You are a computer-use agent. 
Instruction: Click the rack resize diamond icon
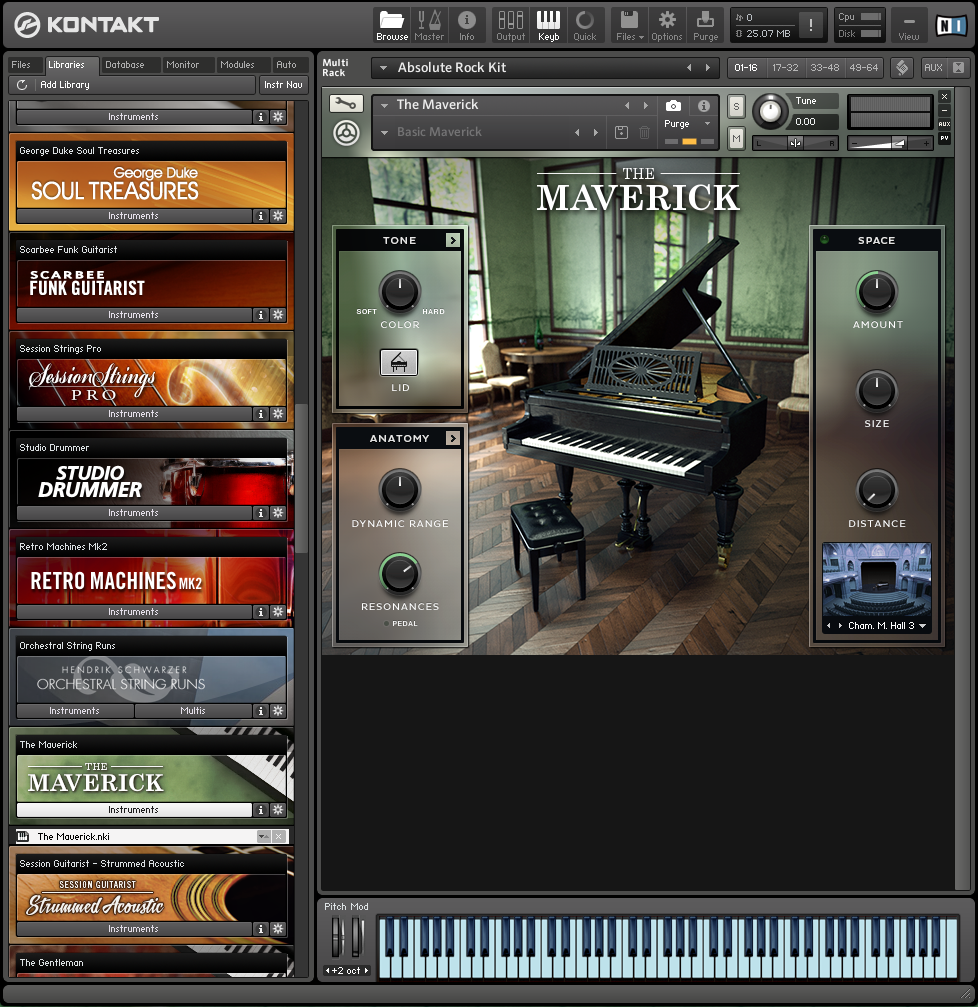coord(902,67)
